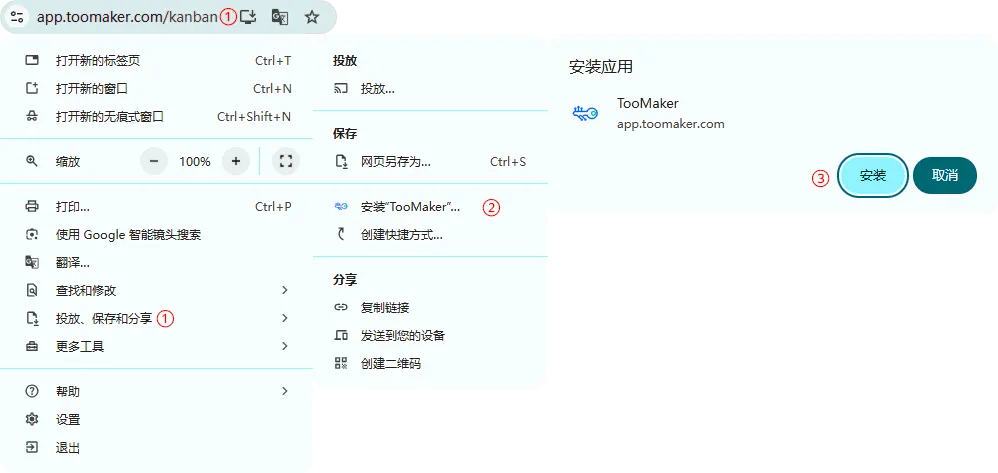Decrease zoom with the minus button

154,161
